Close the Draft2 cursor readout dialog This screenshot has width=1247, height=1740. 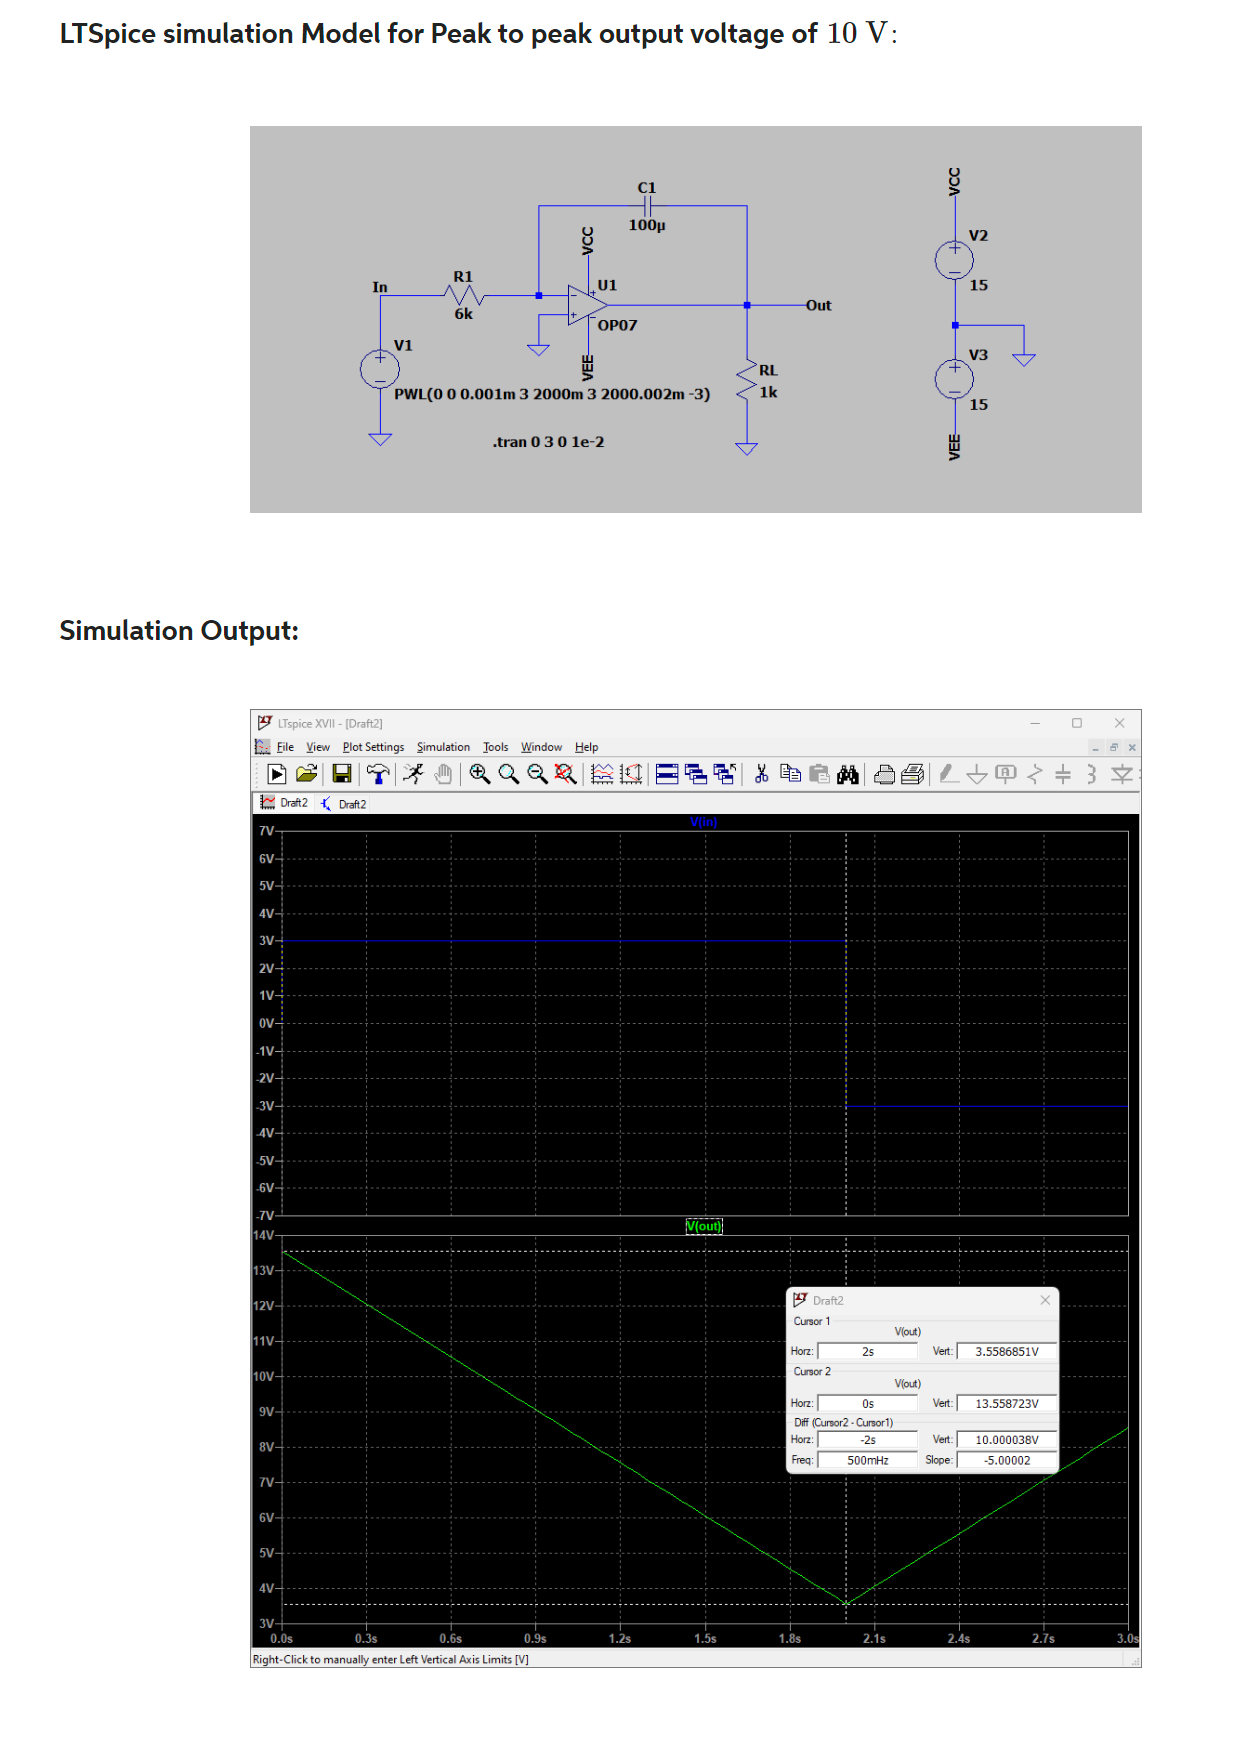pos(1045,1300)
